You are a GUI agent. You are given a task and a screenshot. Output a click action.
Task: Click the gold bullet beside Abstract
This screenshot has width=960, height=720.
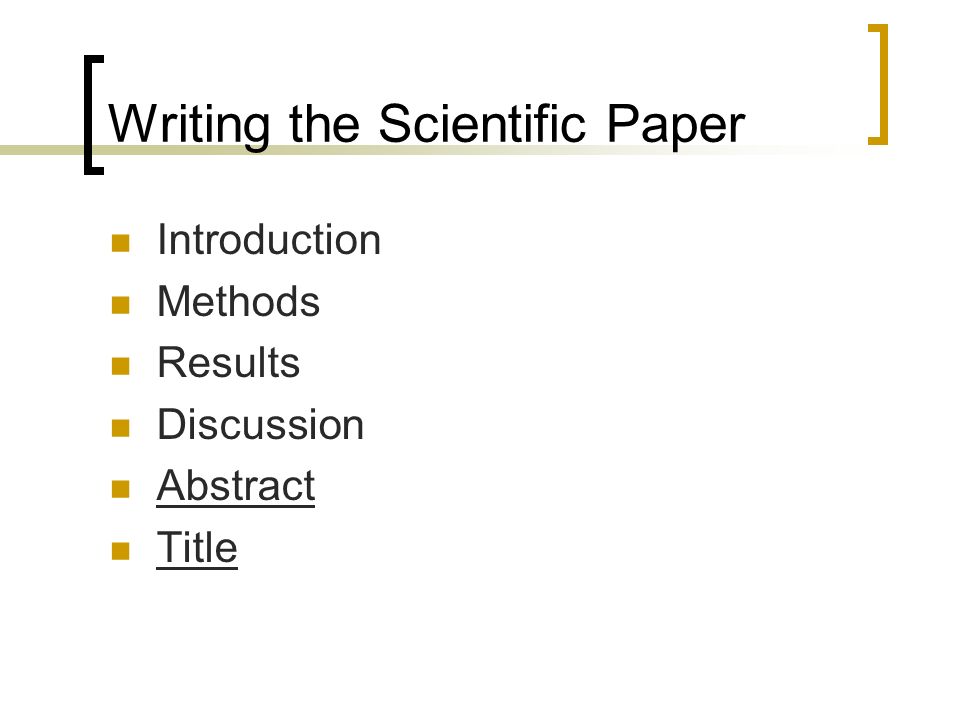click(121, 490)
